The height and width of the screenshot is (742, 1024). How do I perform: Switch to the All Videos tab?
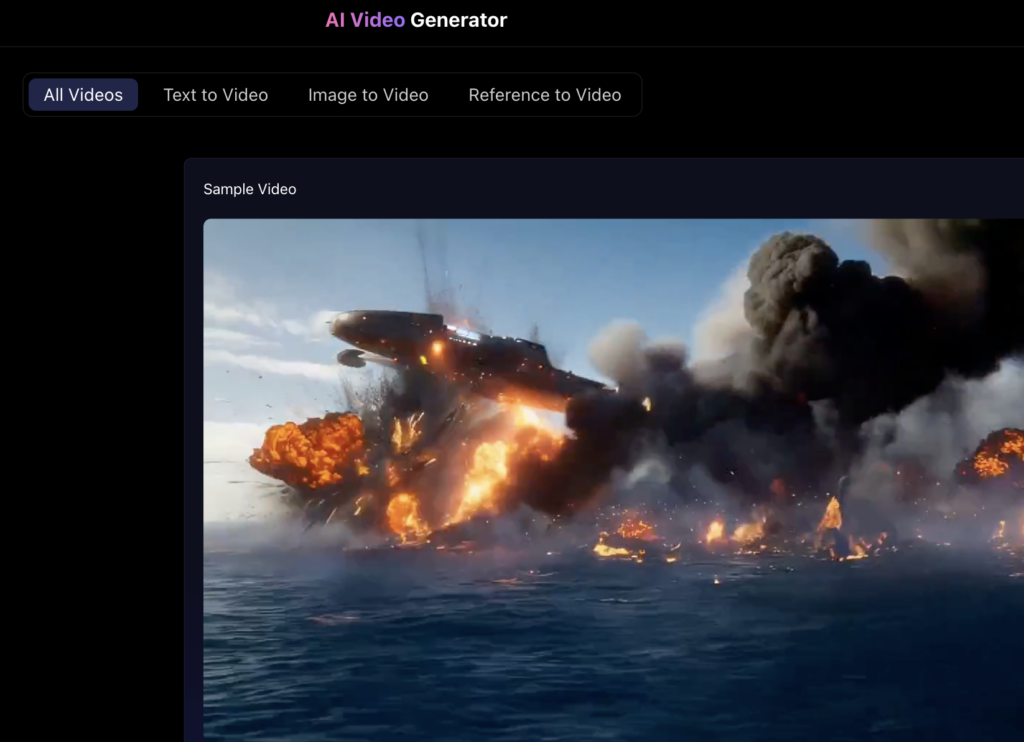coord(83,95)
